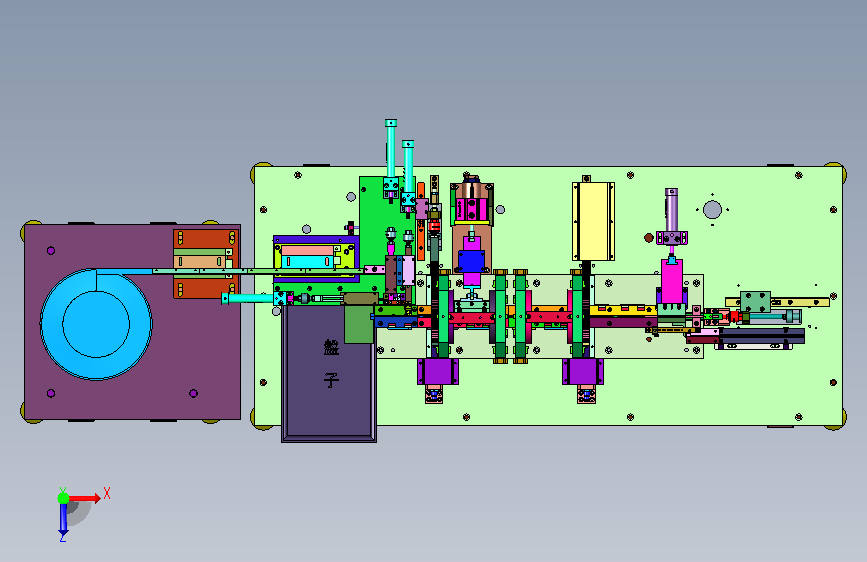Screen dimensions: 867x562
Task: Select the left purple motor block below the conveyor
Action: point(438,371)
